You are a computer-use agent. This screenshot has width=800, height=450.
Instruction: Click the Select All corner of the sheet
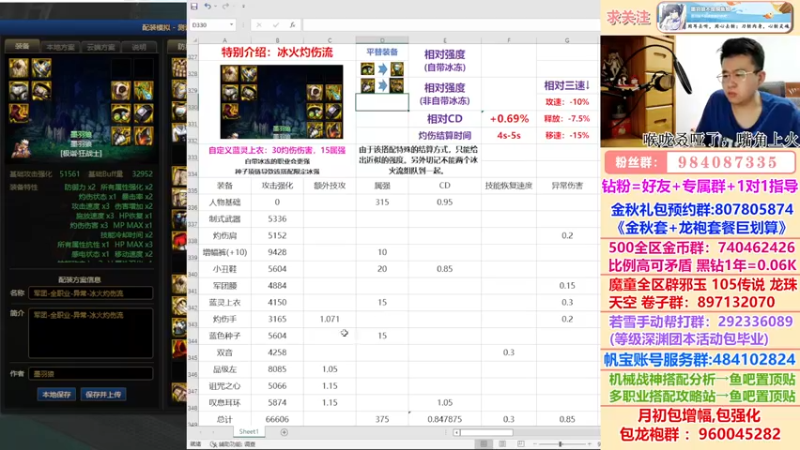193,40
